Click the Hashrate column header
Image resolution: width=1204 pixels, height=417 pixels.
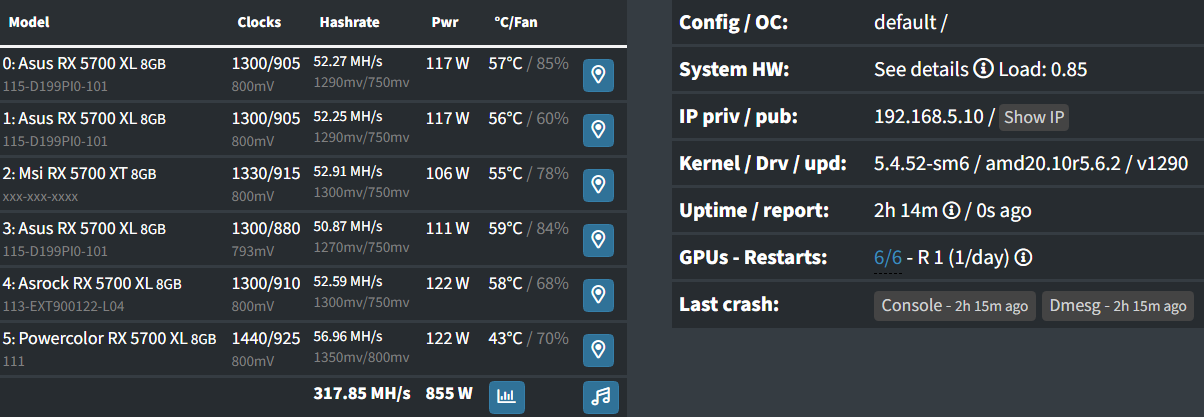349,22
